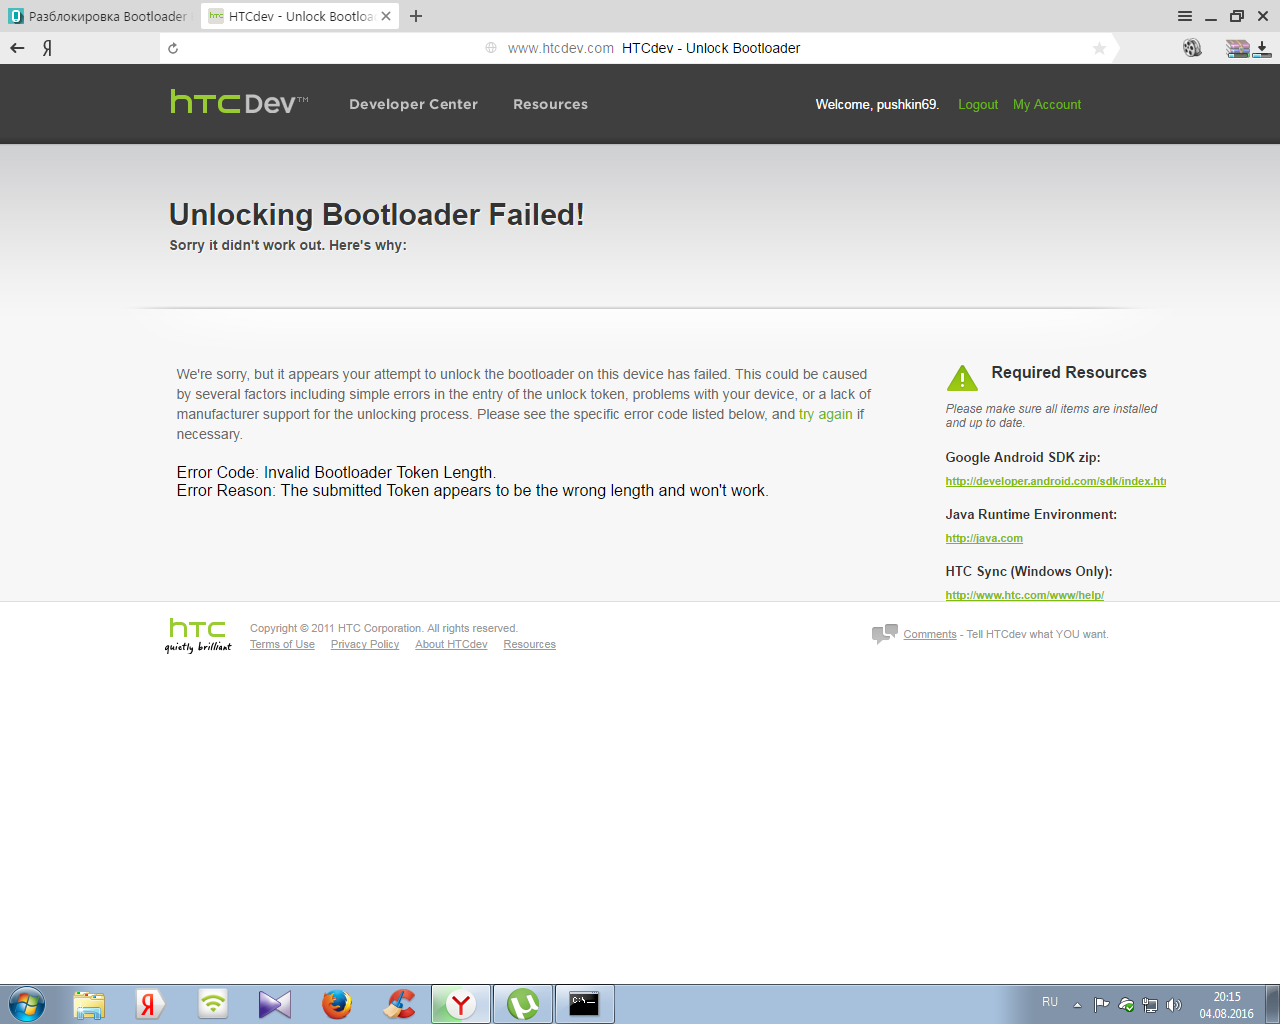Open the browser hamburger menu
1280x1024 pixels.
[1185, 16]
